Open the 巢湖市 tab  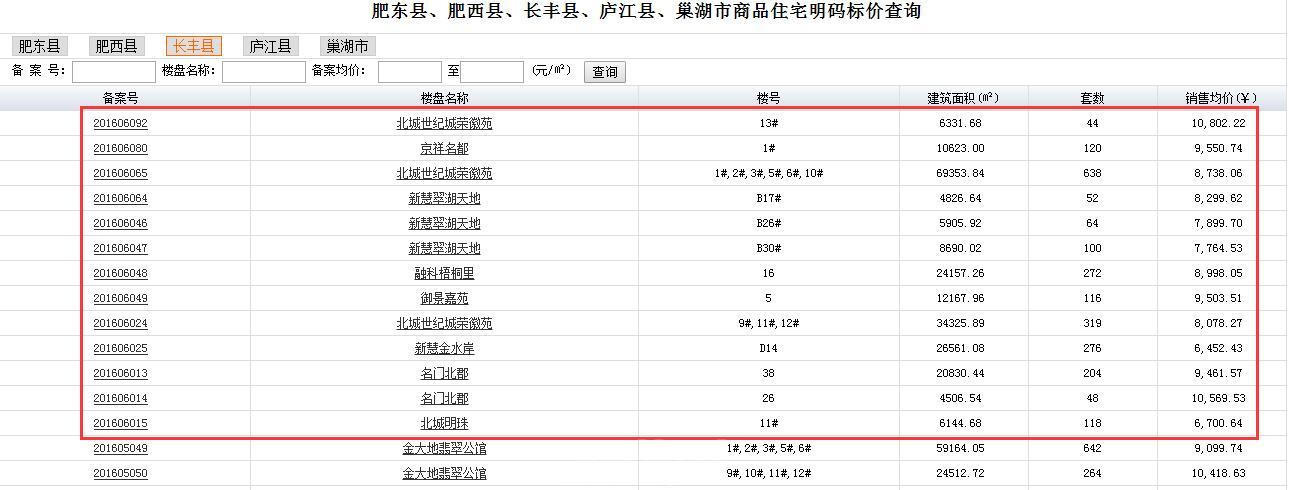coord(347,46)
